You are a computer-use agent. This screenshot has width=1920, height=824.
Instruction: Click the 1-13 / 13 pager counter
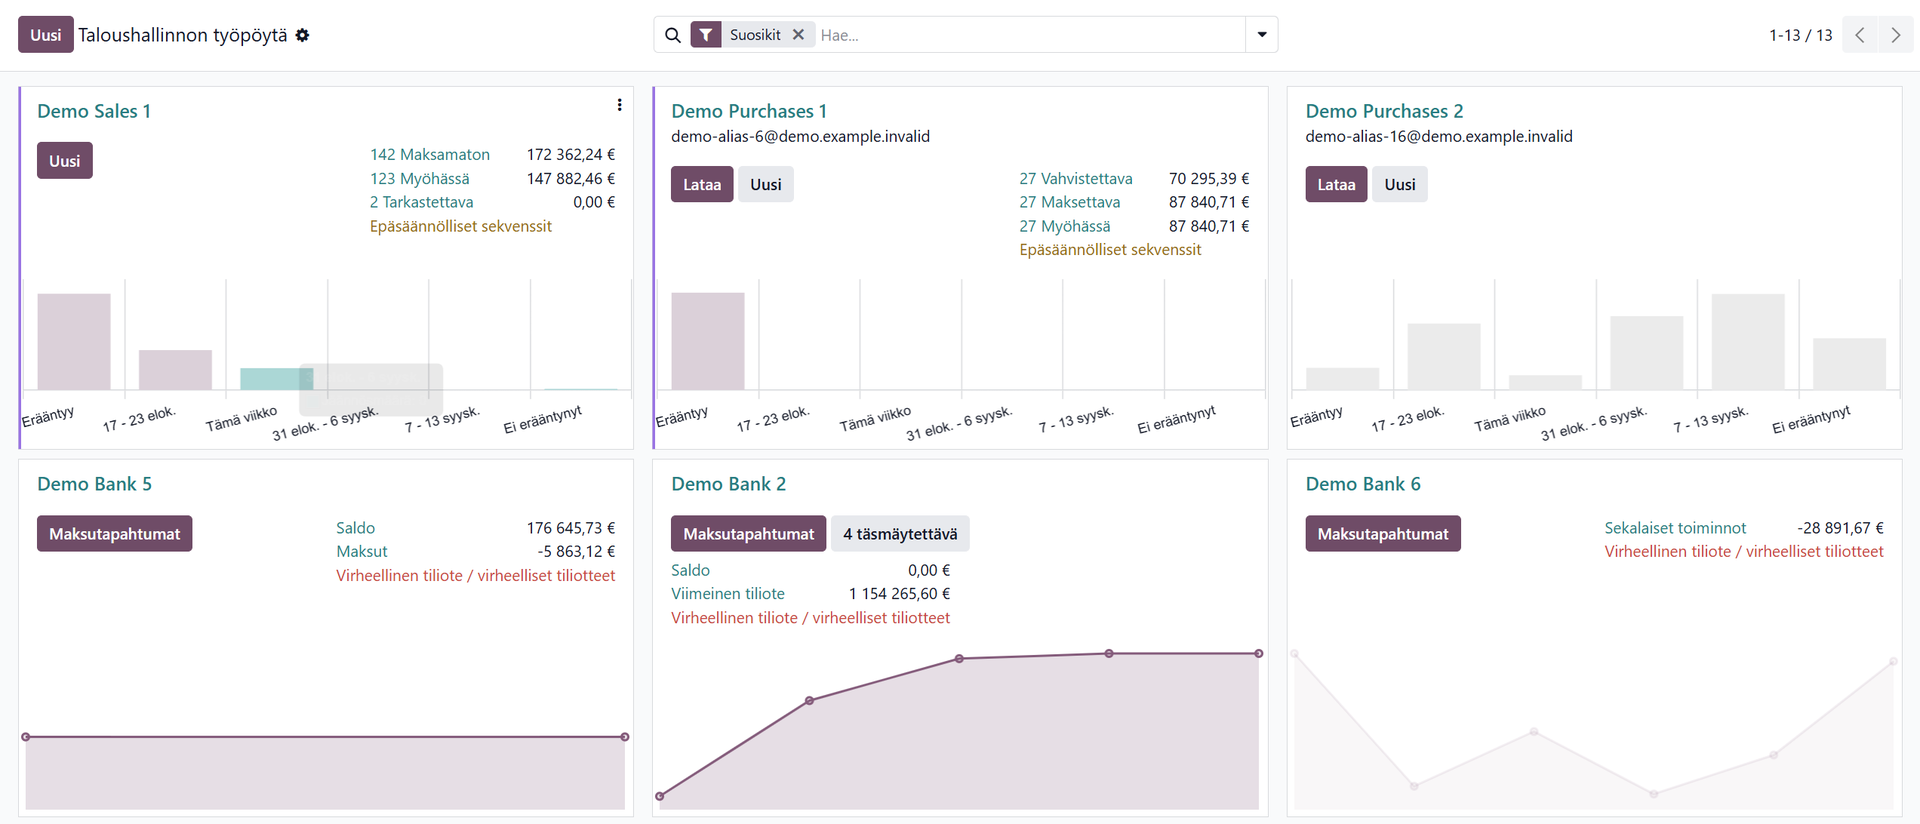(1800, 35)
